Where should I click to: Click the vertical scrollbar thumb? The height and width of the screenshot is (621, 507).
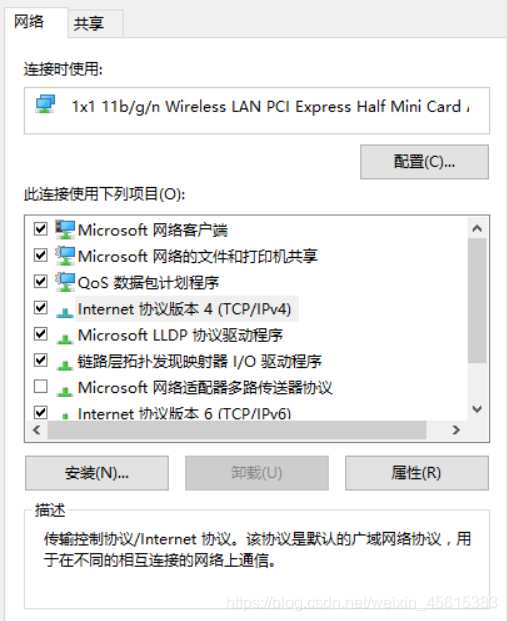coord(477,301)
